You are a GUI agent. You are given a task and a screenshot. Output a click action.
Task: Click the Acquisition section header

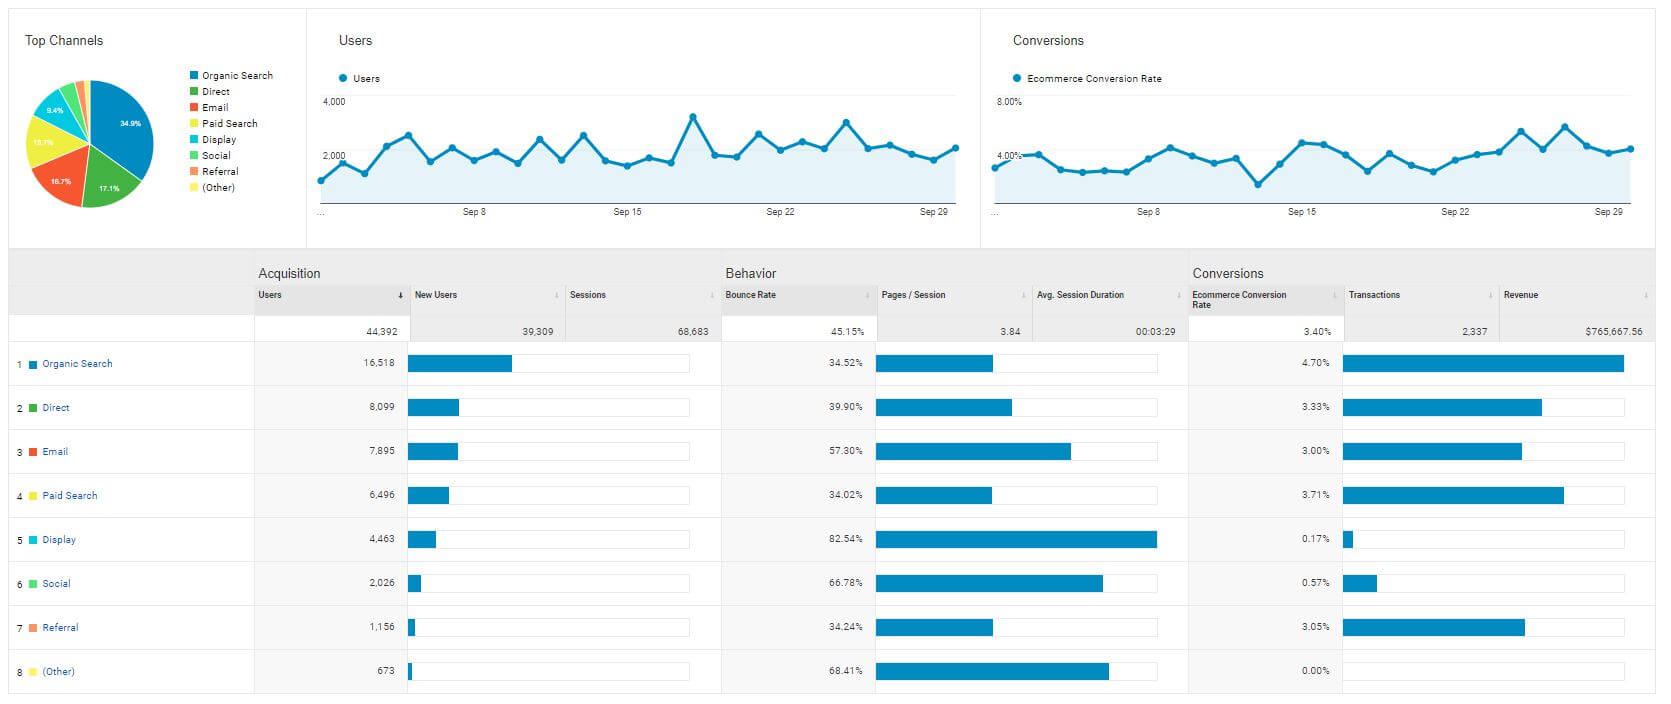(289, 273)
